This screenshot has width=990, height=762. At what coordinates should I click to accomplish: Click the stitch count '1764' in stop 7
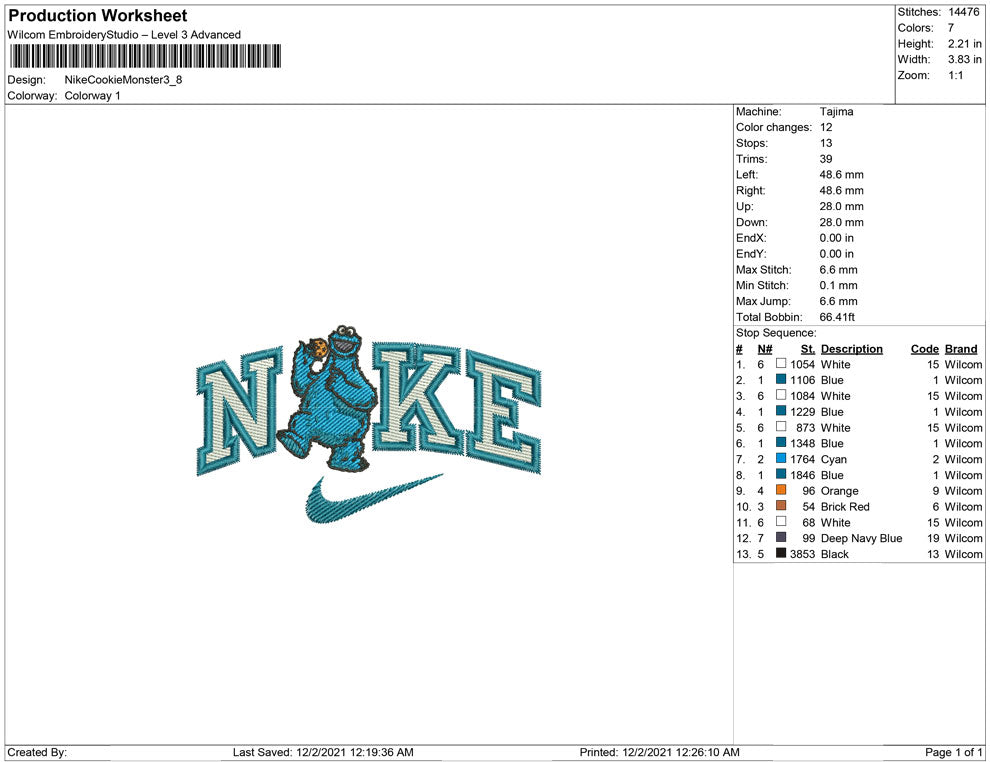coord(802,459)
